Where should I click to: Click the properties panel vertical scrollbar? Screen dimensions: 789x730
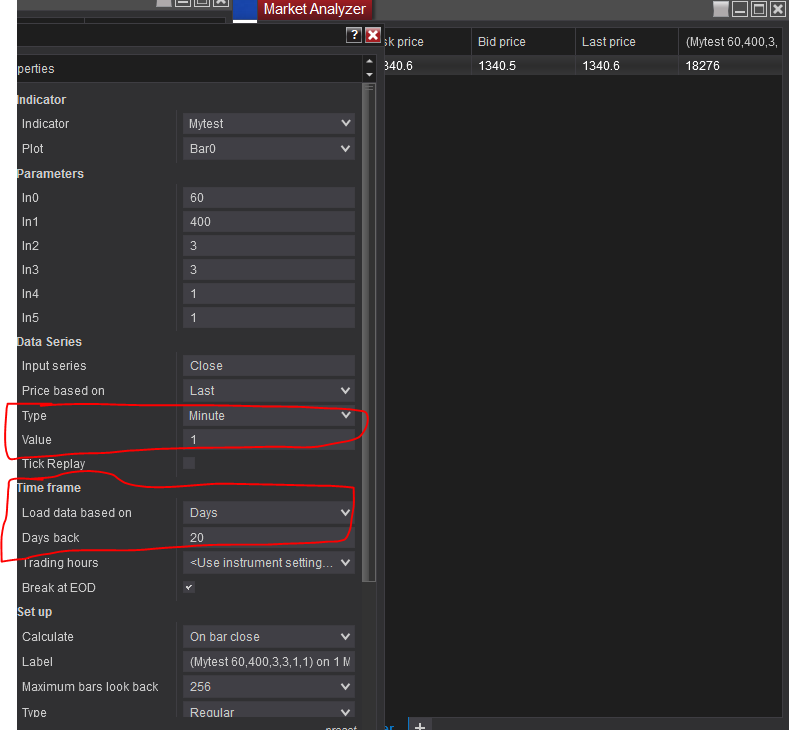click(369, 332)
